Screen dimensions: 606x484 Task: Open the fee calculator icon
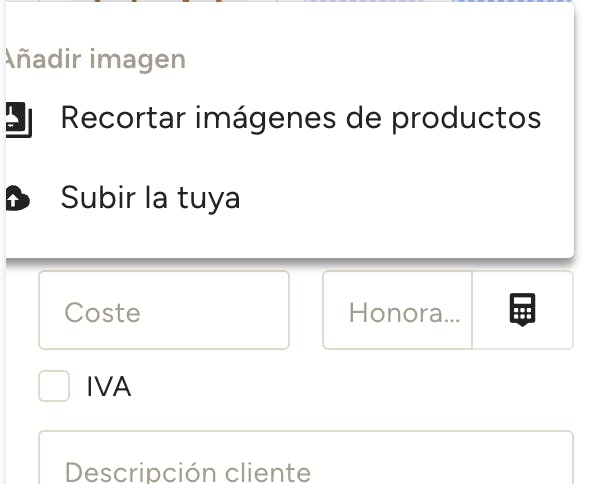point(522,311)
